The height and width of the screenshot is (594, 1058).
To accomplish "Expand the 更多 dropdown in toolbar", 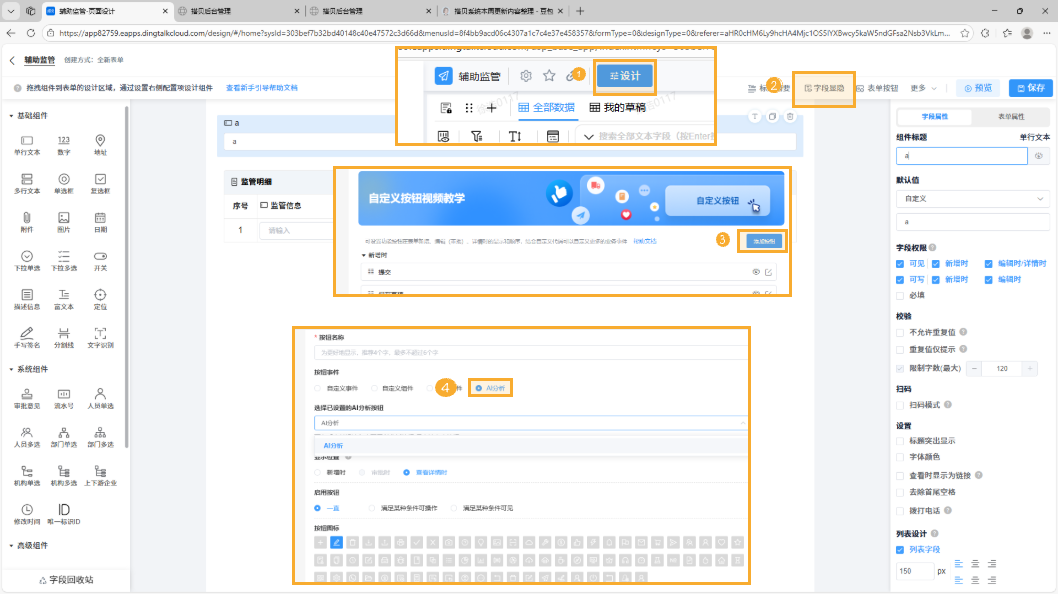I will (923, 88).
